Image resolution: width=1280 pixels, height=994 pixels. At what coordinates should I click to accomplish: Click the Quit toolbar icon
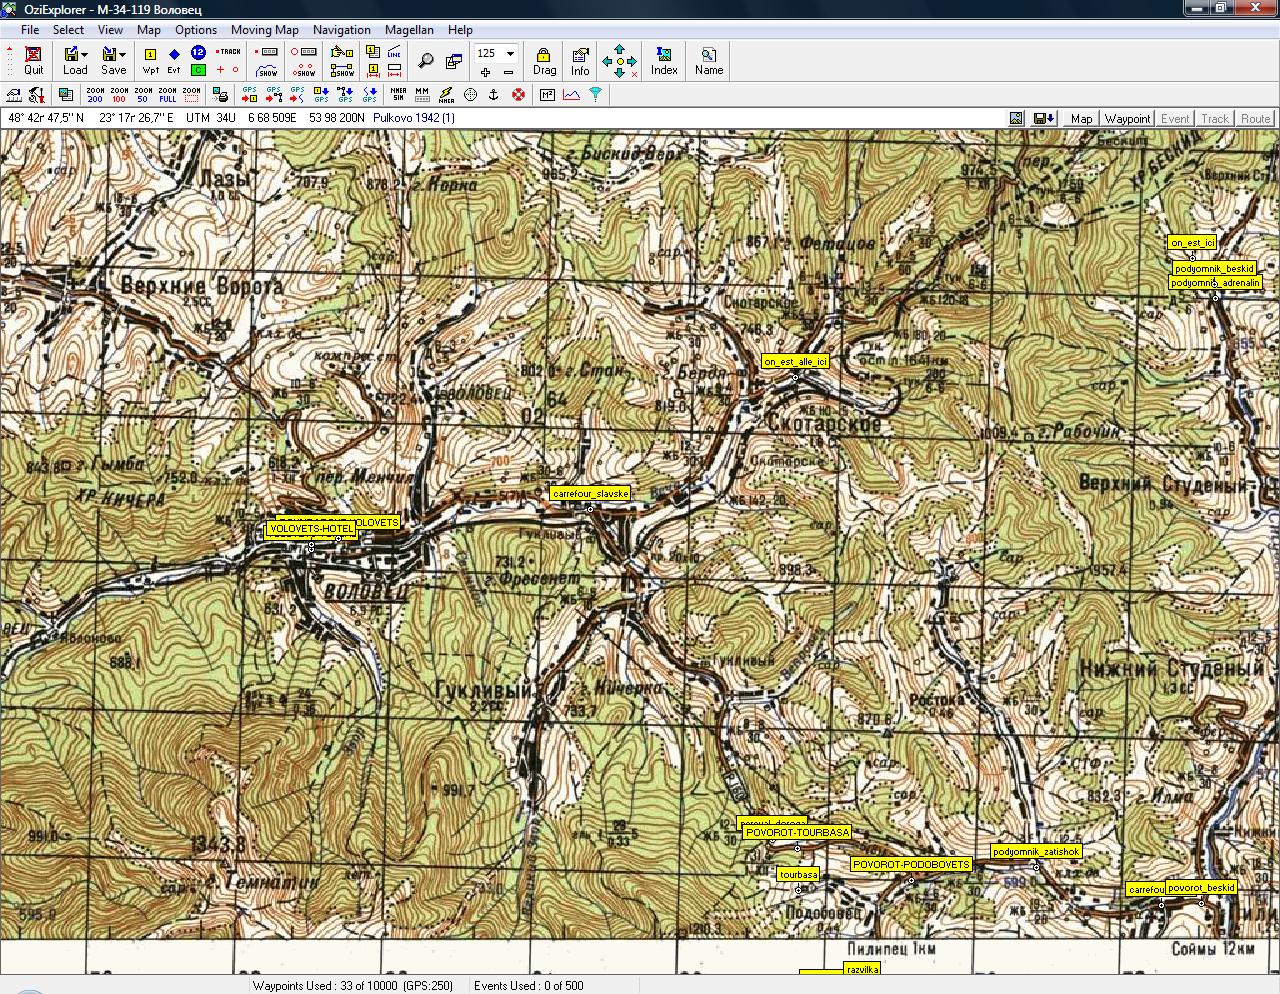33,60
